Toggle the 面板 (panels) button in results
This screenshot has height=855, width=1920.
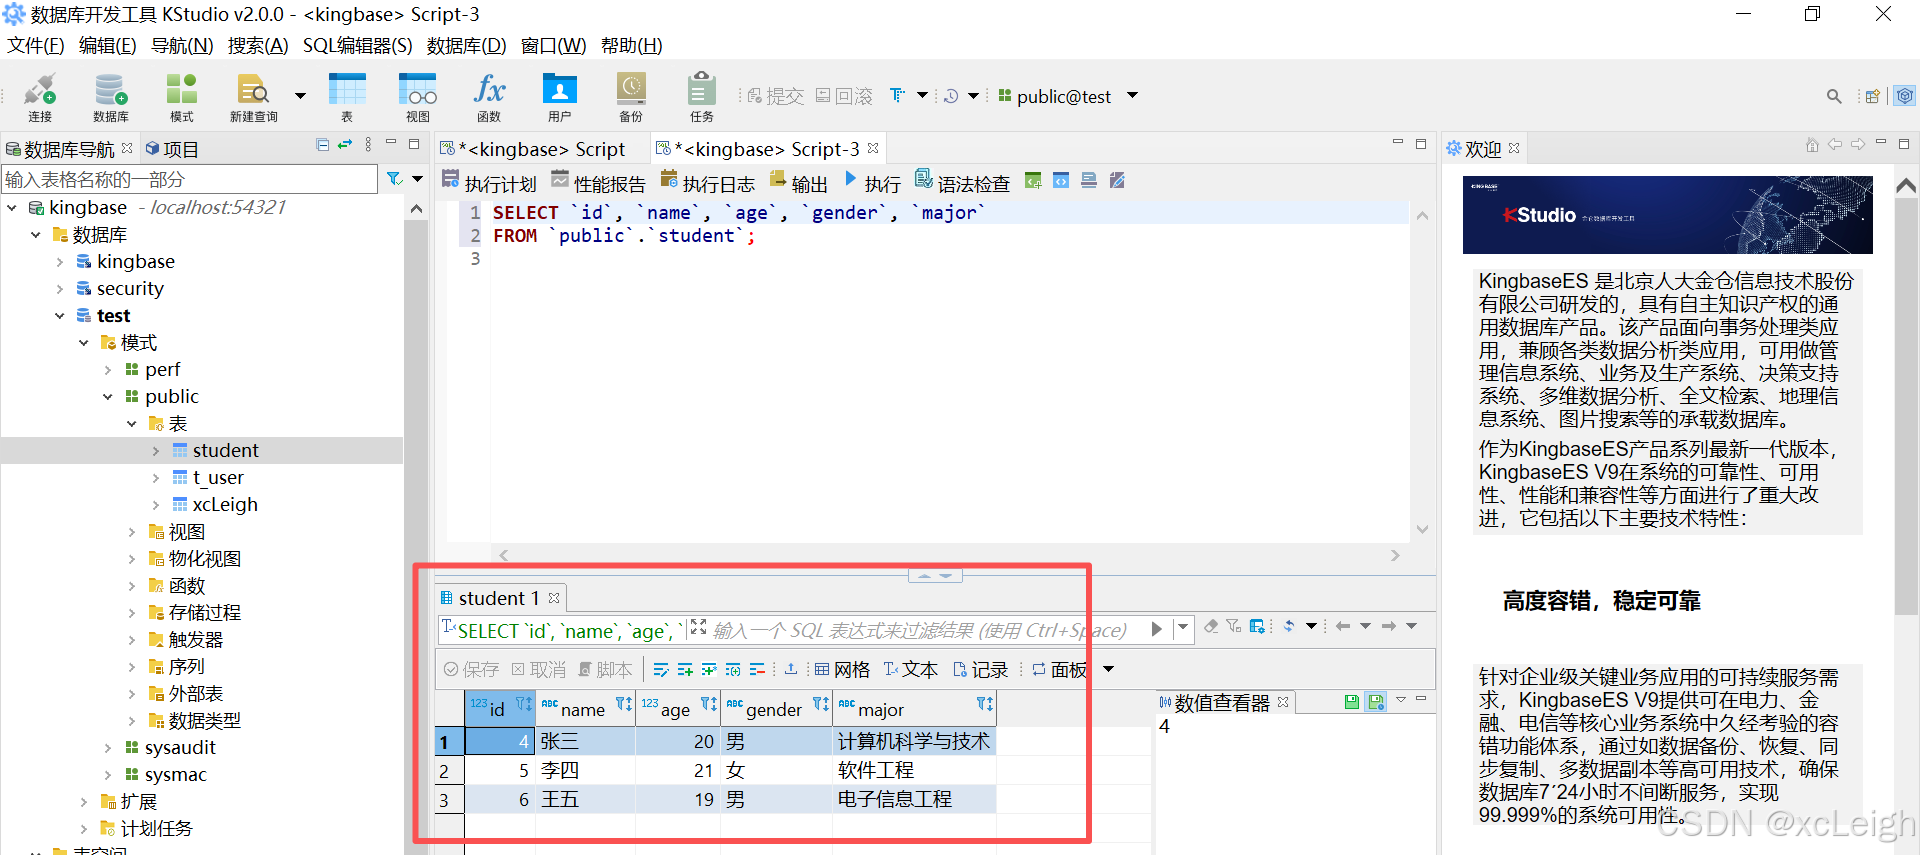[1060, 669]
